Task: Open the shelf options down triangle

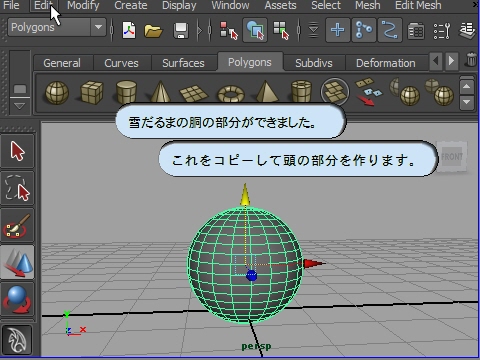Action: tap(19, 106)
